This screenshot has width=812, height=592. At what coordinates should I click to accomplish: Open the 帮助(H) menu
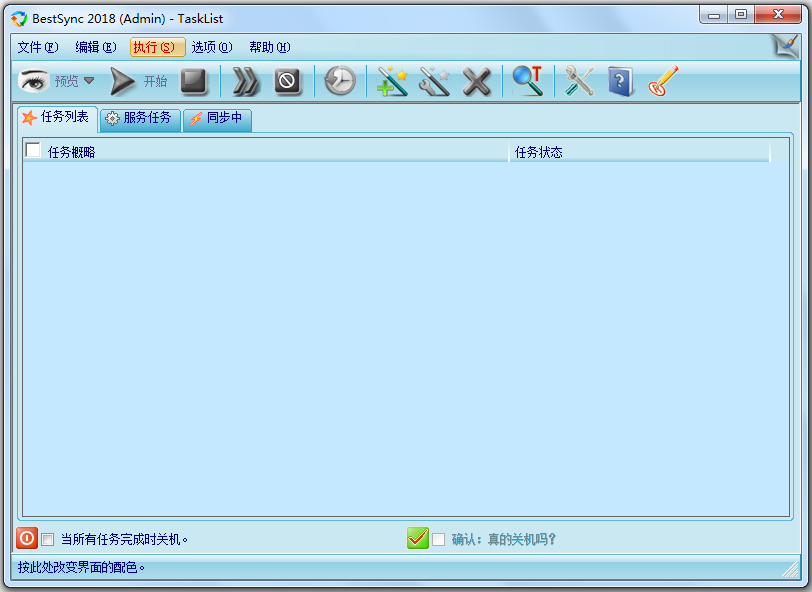click(x=270, y=47)
